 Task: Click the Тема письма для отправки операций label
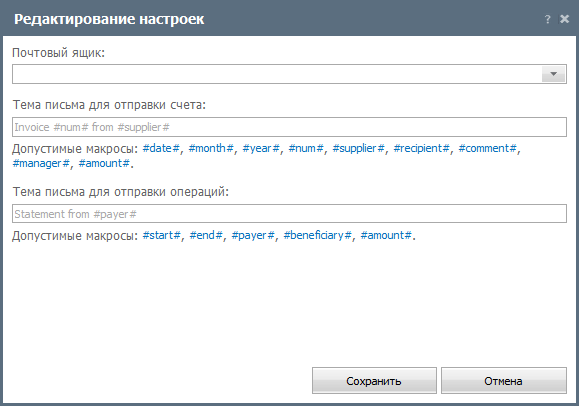tap(121, 192)
